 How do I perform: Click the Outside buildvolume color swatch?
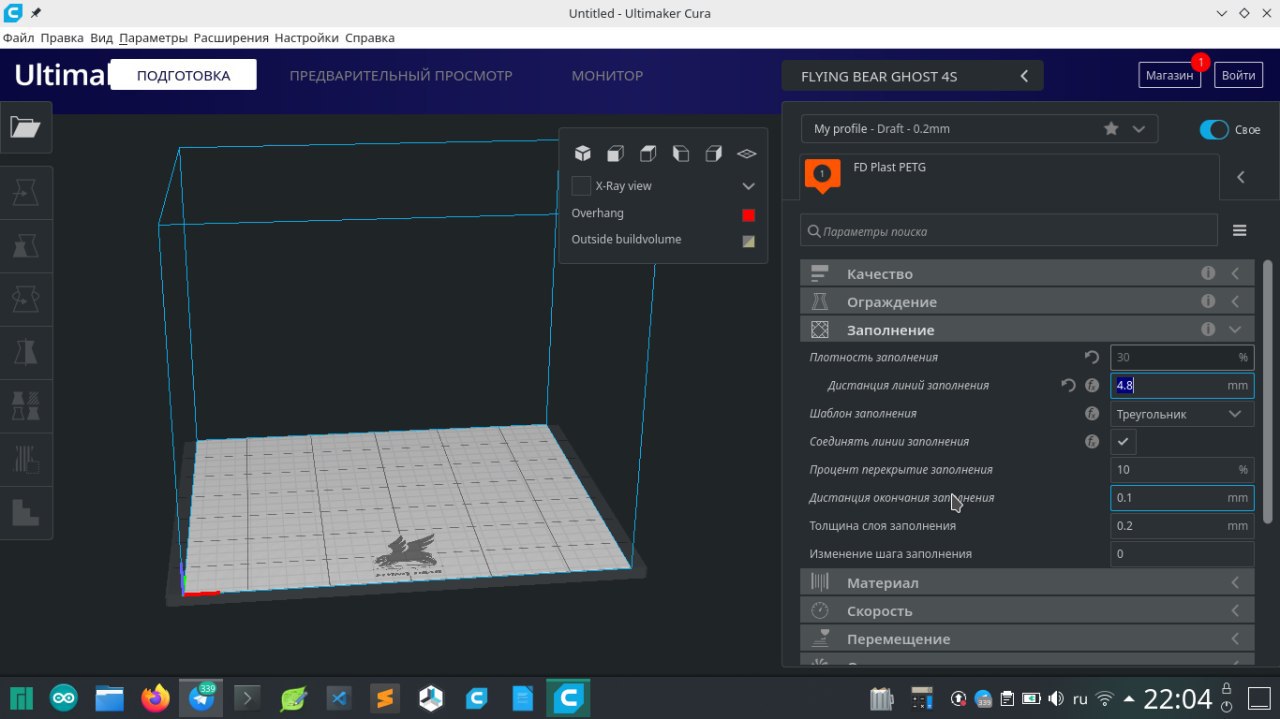pyautogui.click(x=748, y=241)
